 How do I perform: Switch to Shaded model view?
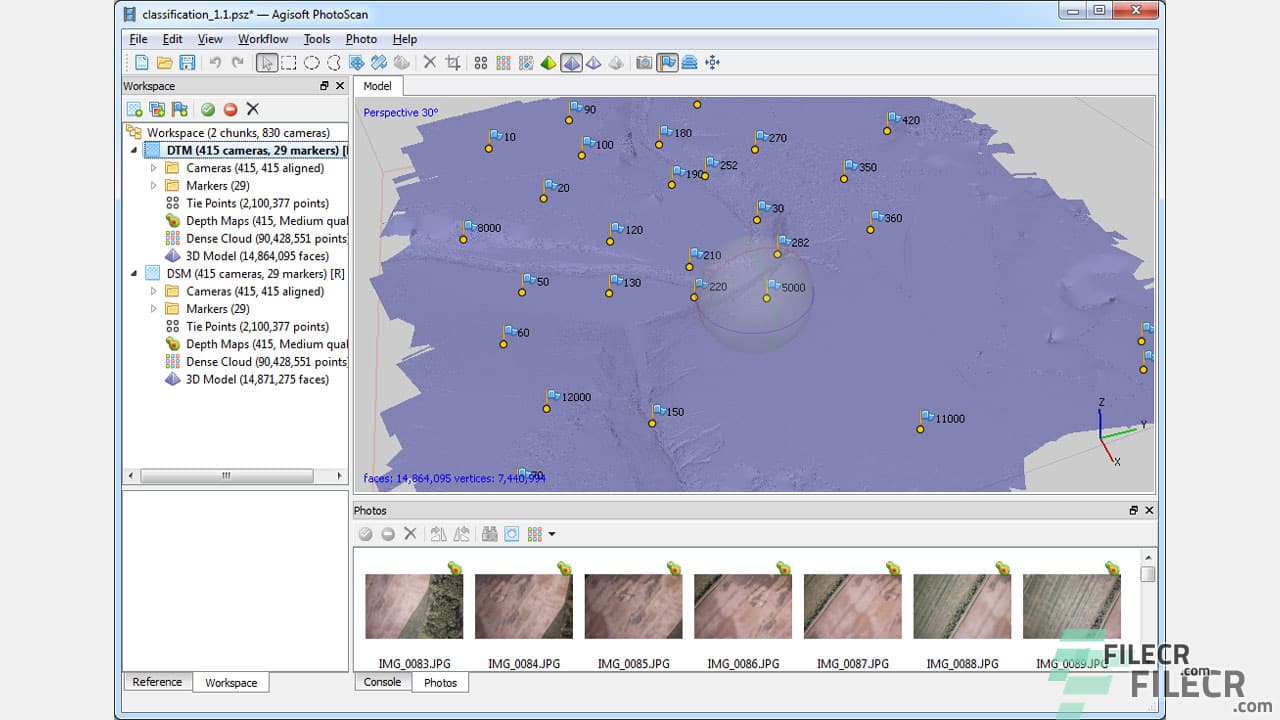(572, 62)
